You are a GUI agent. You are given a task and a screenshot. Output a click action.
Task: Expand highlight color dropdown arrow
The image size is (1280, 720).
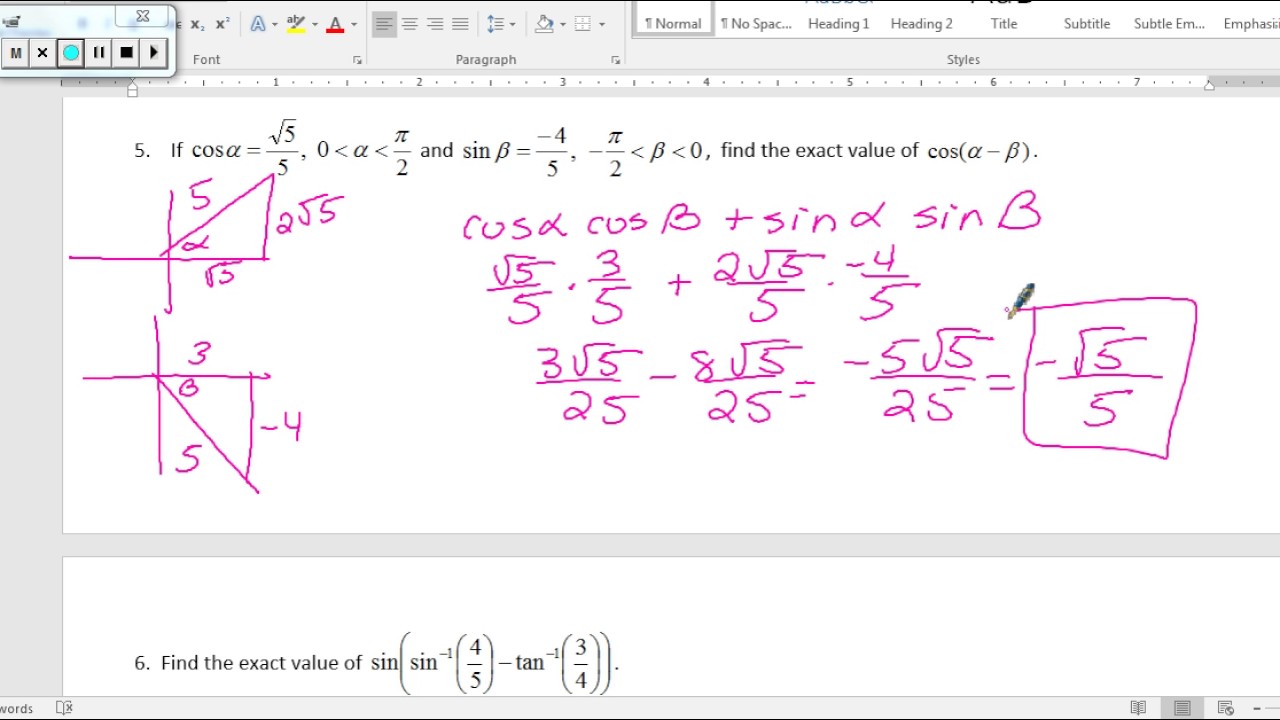click(x=315, y=24)
